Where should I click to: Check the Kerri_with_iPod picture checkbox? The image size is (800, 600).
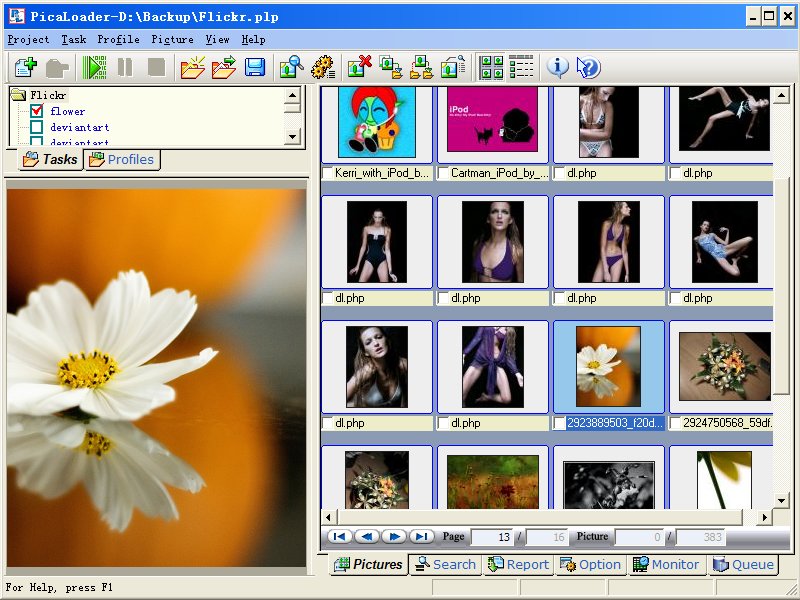point(328,173)
